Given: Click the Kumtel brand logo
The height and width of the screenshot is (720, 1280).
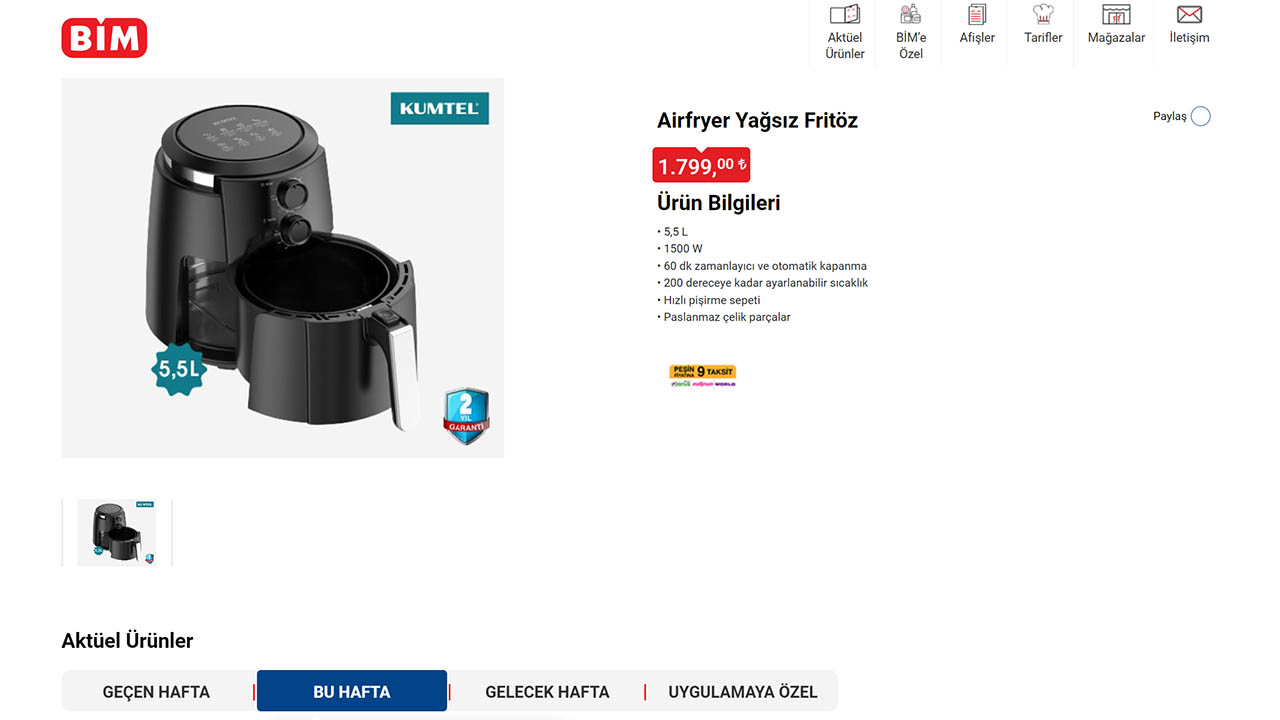Looking at the screenshot, I should 439,108.
